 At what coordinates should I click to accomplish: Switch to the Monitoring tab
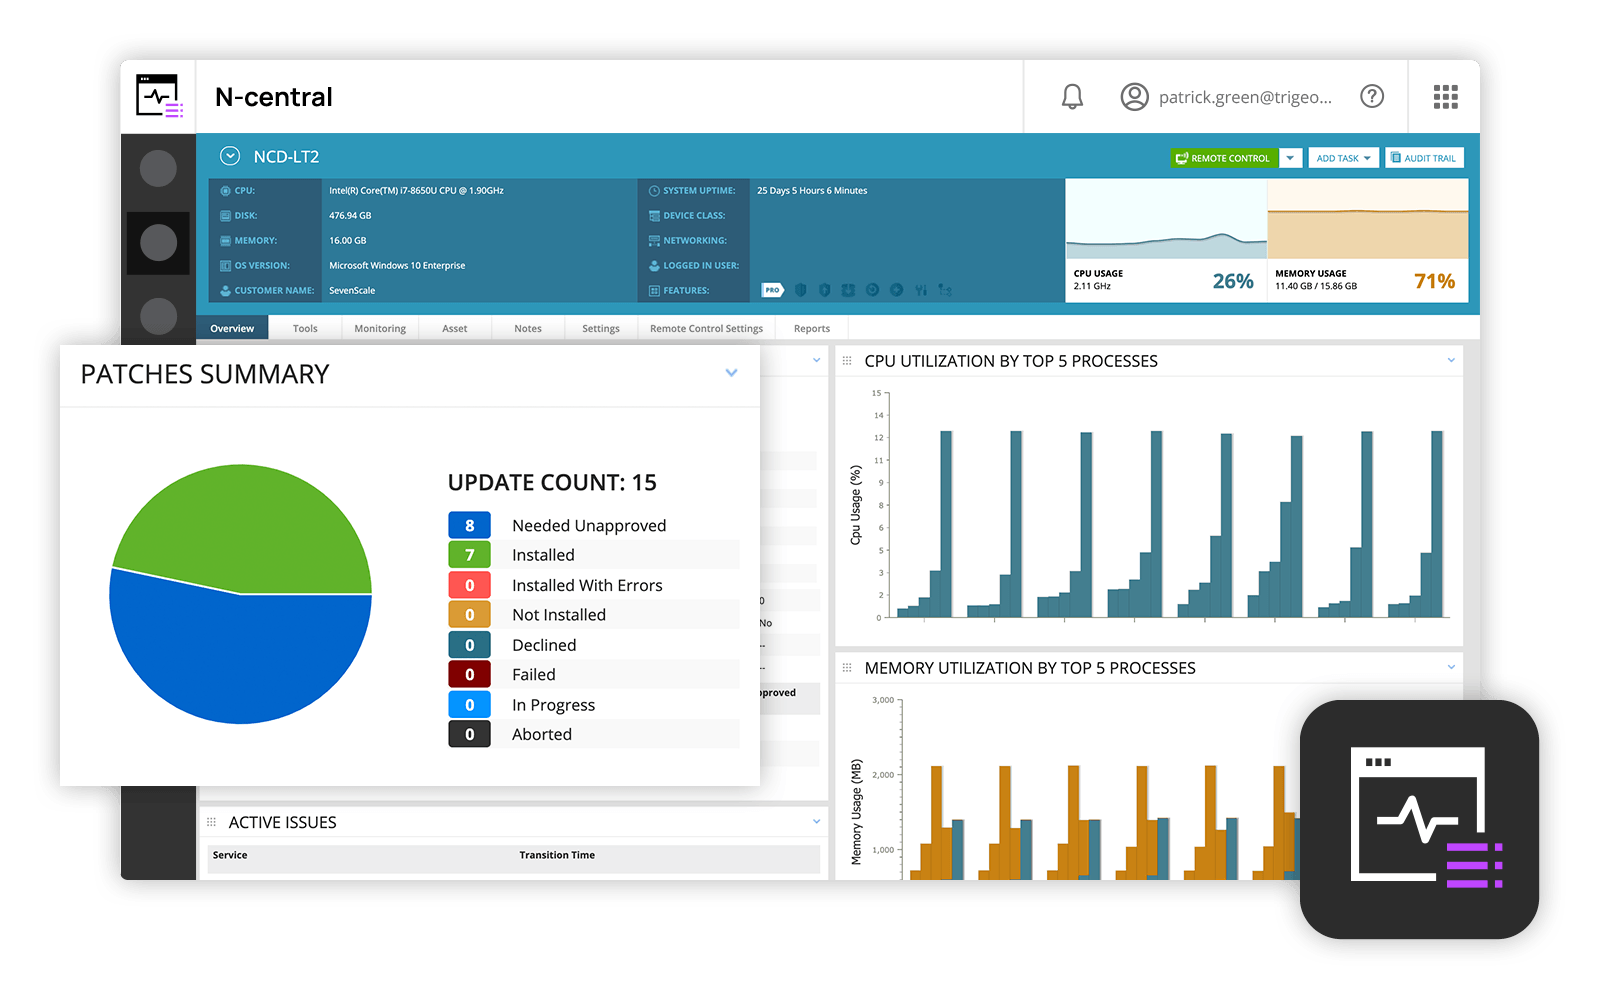pos(379,328)
